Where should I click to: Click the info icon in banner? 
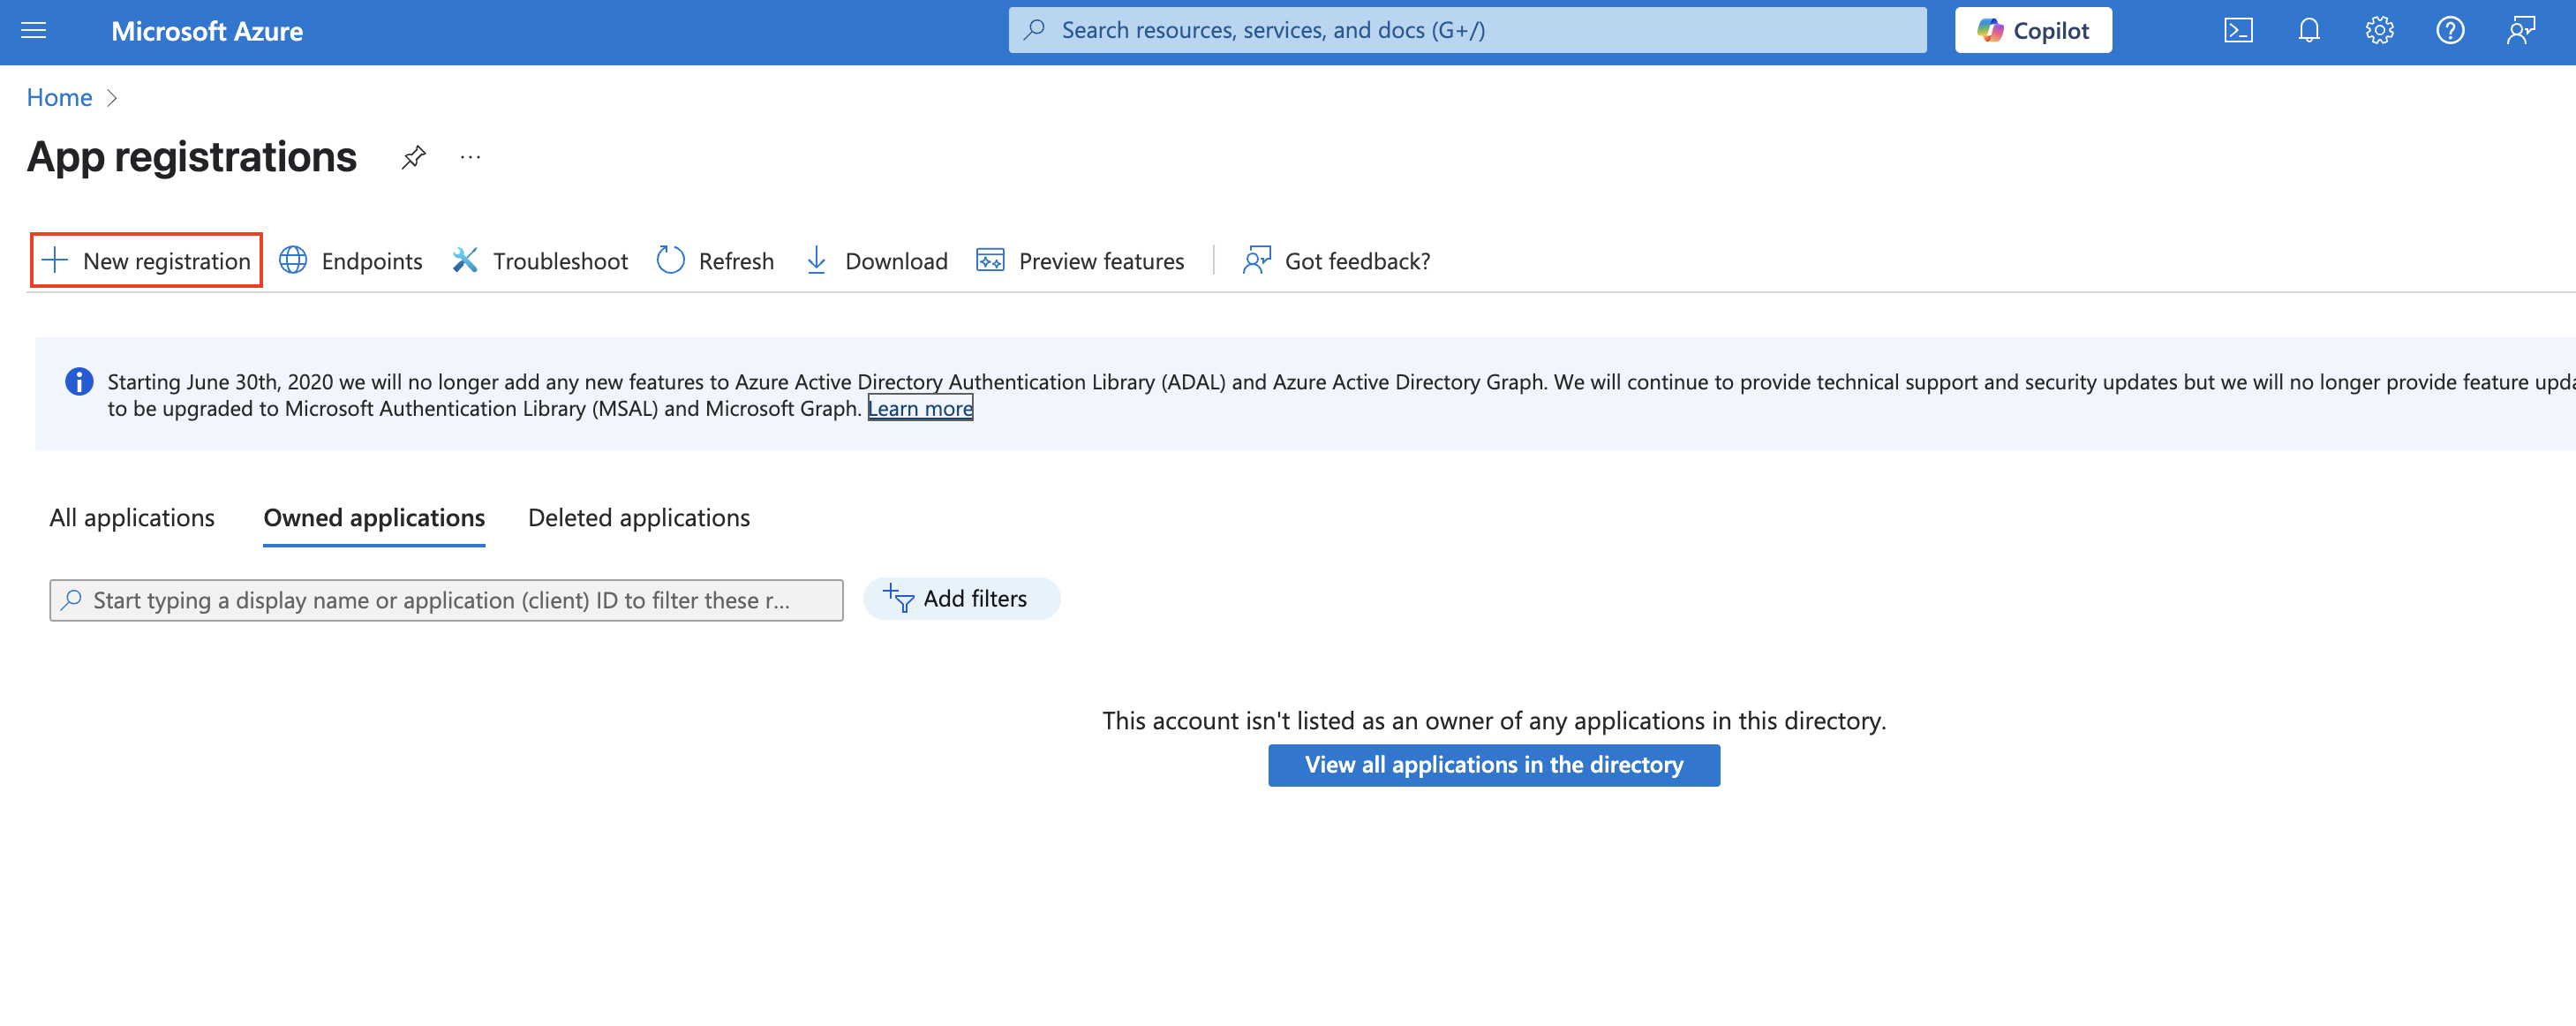tap(79, 381)
